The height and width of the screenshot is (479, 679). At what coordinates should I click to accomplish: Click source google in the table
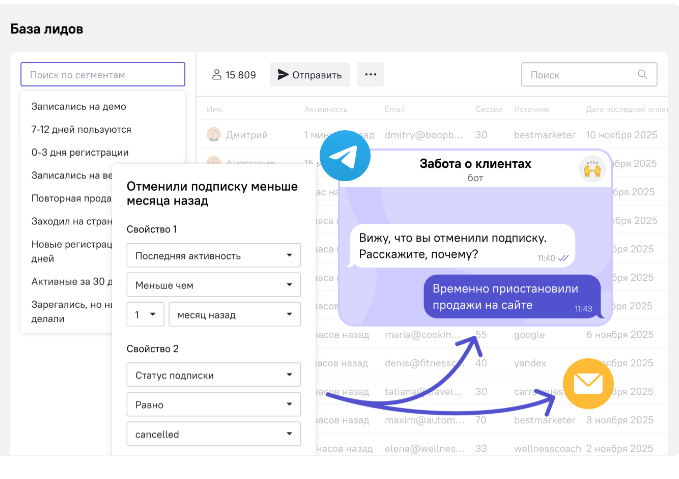(529, 334)
